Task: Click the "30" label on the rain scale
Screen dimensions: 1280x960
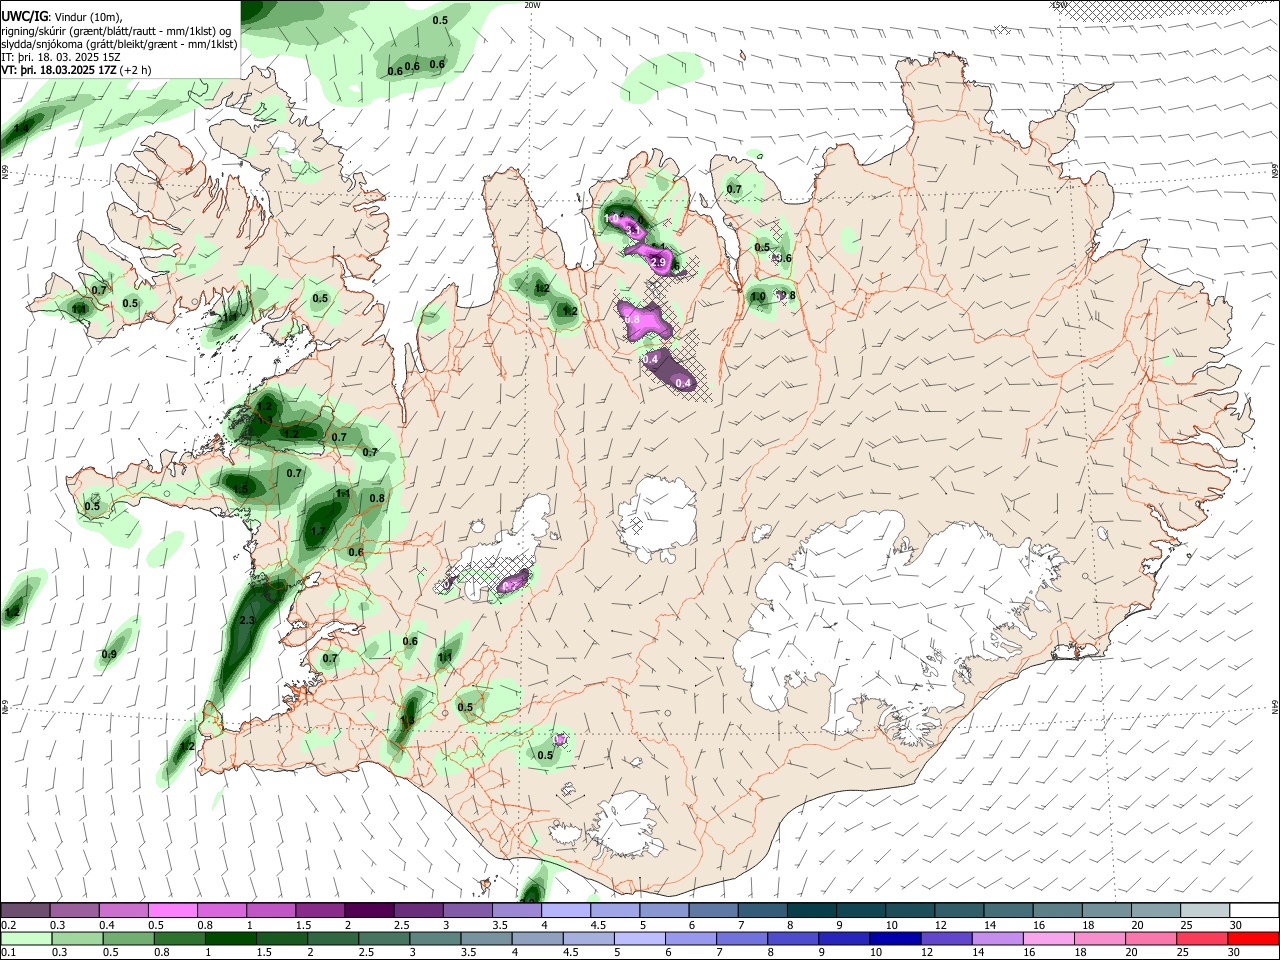Action: [x=1236, y=952]
